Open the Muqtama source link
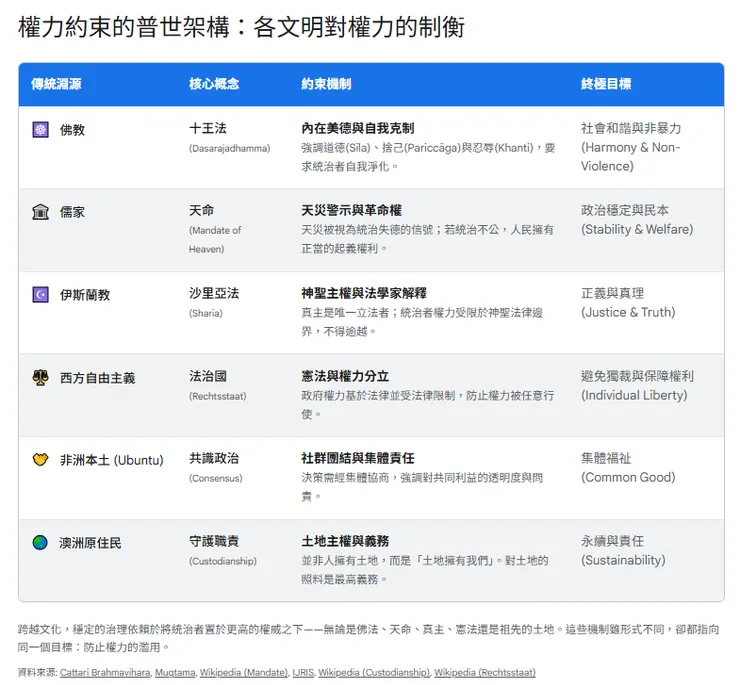740x685 pixels. pos(175,672)
